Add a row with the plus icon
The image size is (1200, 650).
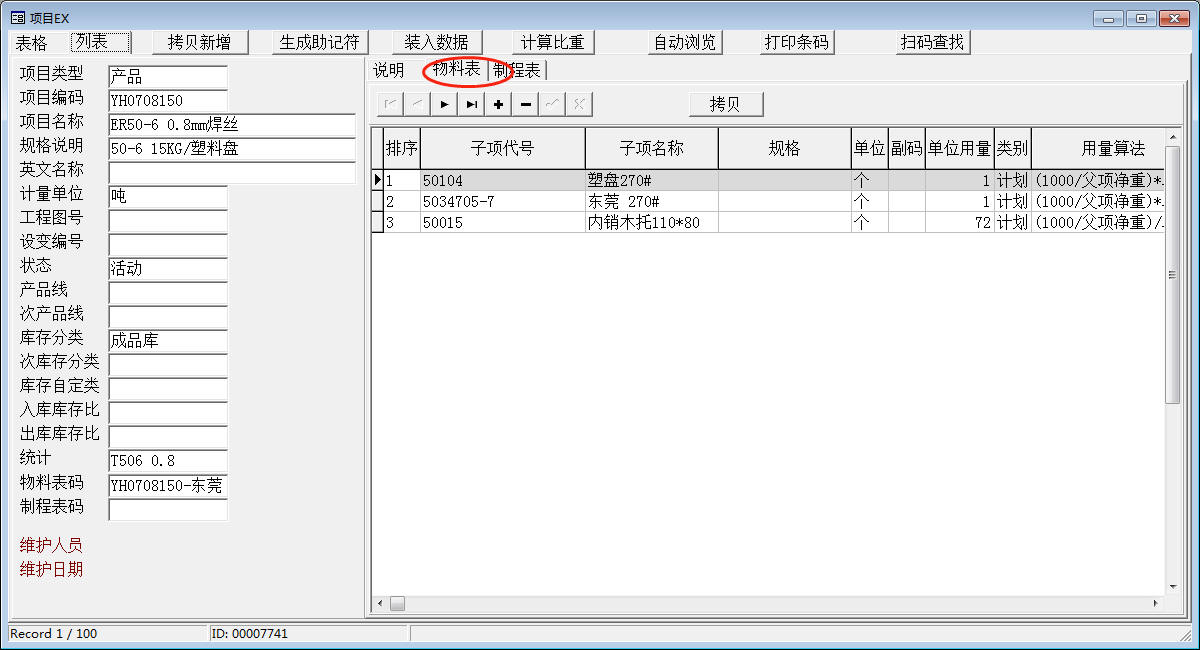click(498, 104)
